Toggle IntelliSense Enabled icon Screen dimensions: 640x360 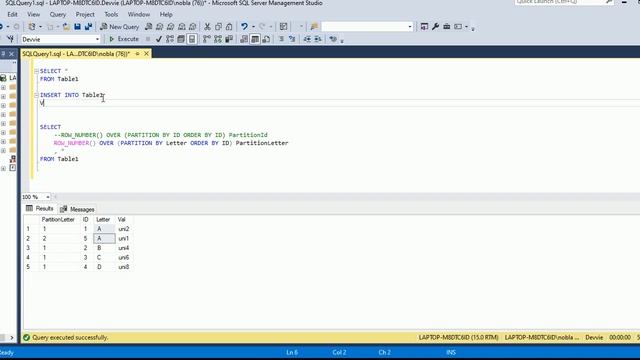pos(192,39)
